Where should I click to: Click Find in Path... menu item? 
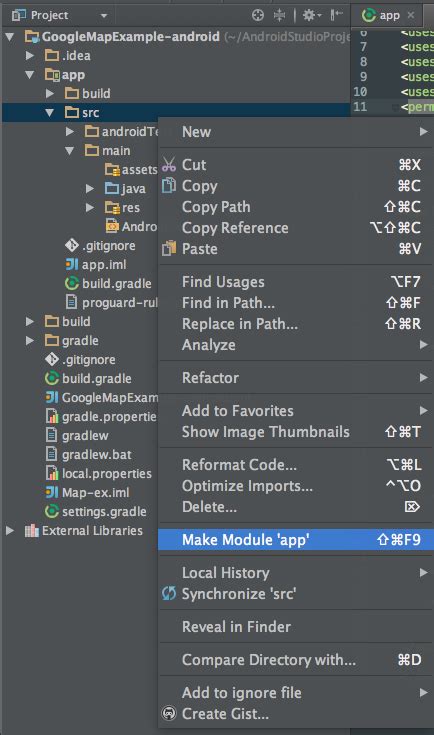(294, 303)
